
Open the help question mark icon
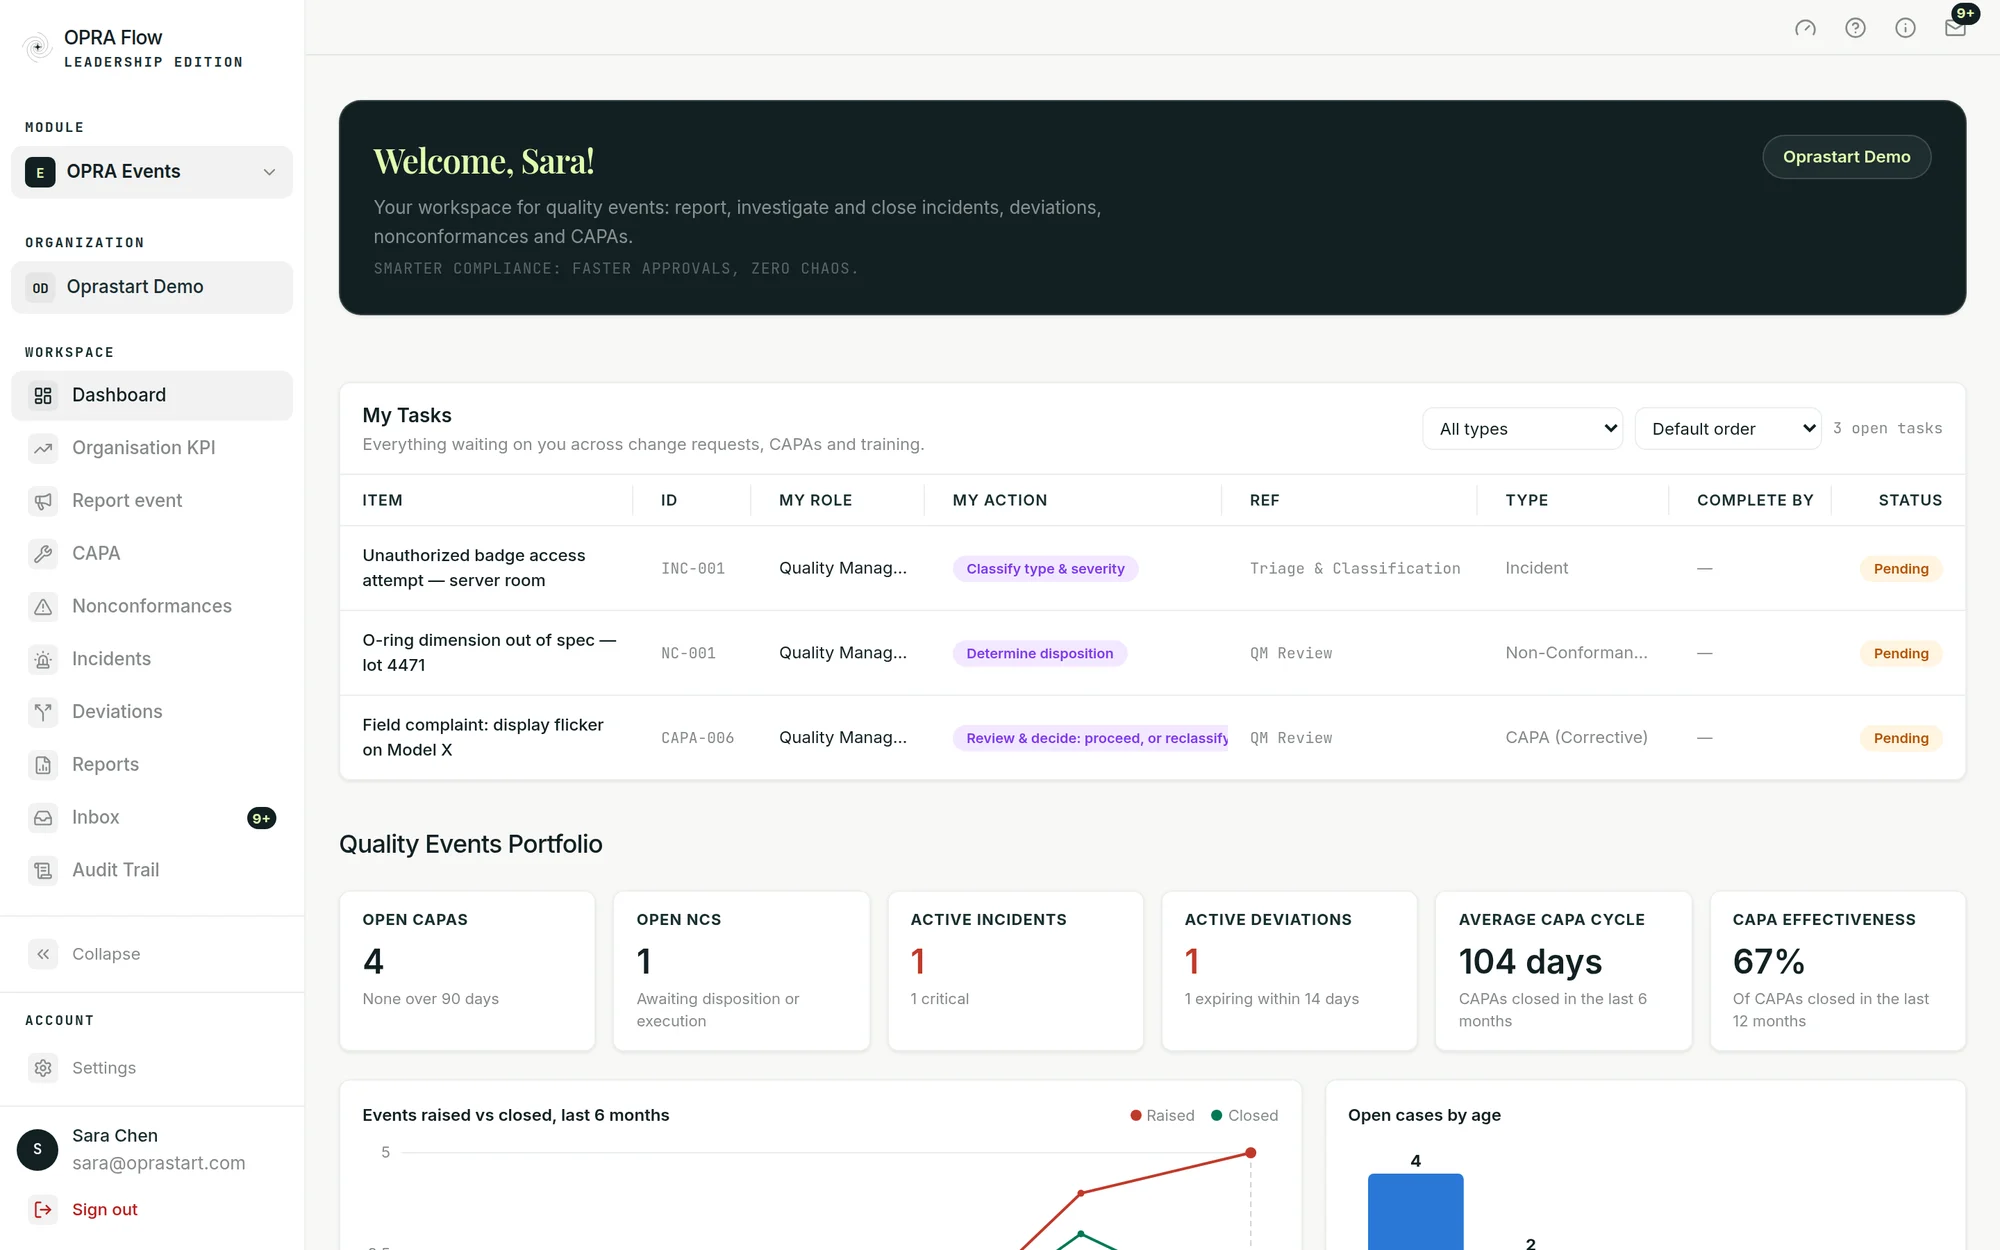(1855, 28)
